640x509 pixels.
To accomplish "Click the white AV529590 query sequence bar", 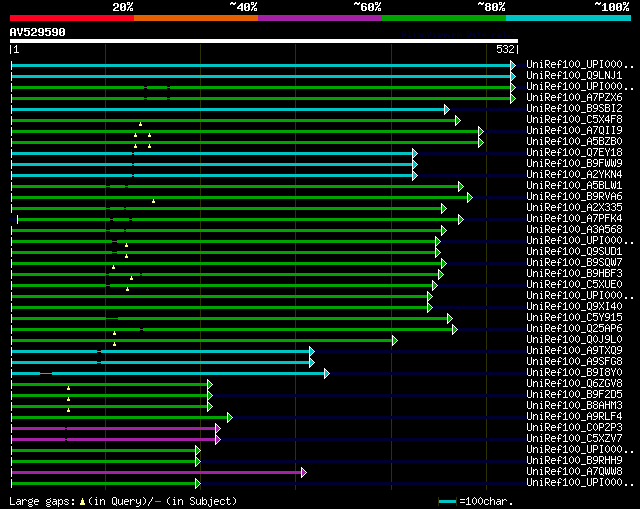I will (264, 41).
